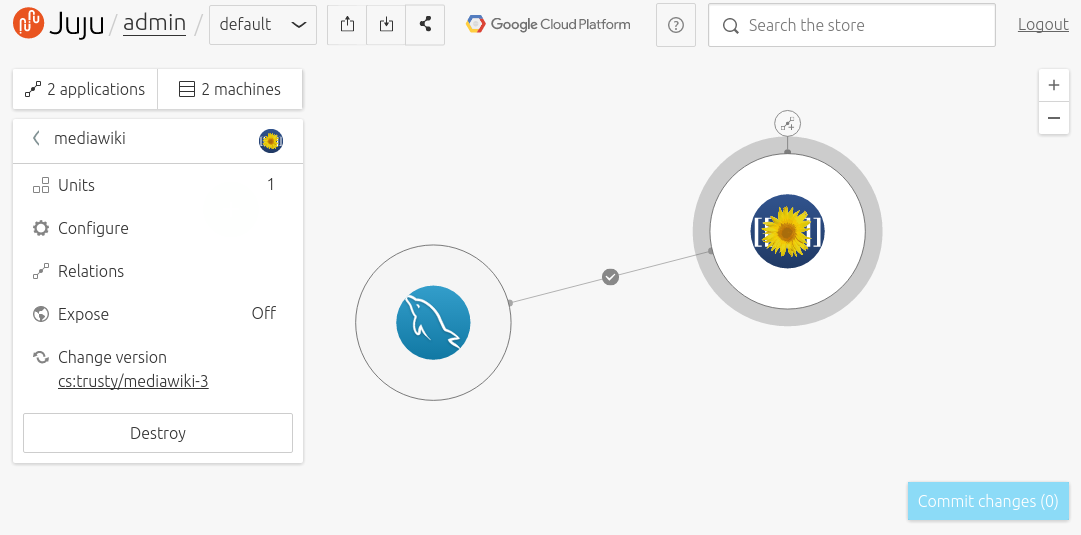Screen dimensions: 1081x535
Task: Click the import model icon
Action: click(386, 25)
